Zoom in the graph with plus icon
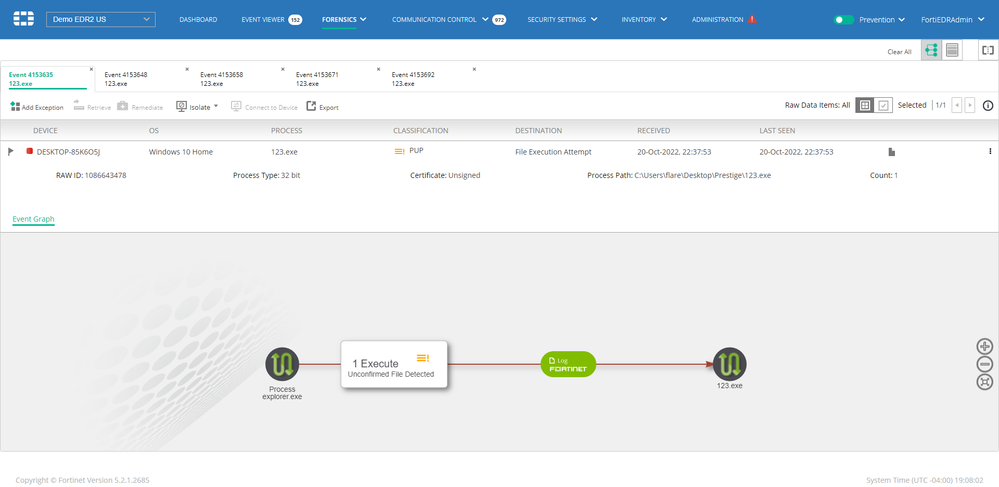Screen dimensions: 999x487 [984, 347]
